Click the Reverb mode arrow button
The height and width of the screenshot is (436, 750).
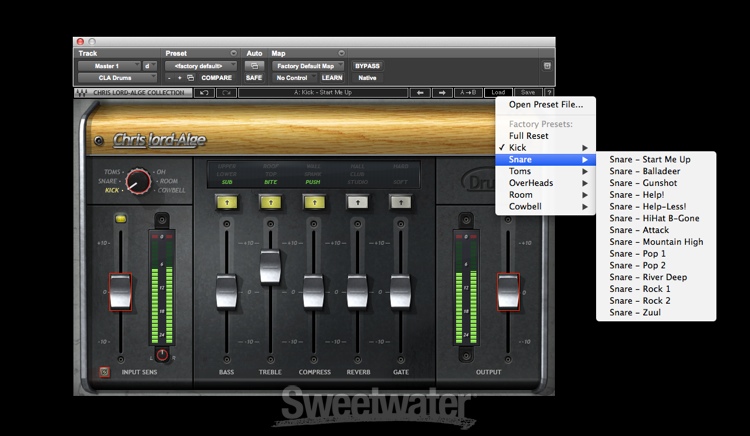[357, 202]
